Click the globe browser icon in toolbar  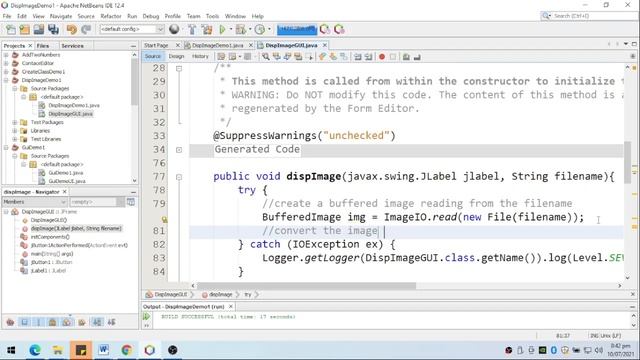pos(174,29)
